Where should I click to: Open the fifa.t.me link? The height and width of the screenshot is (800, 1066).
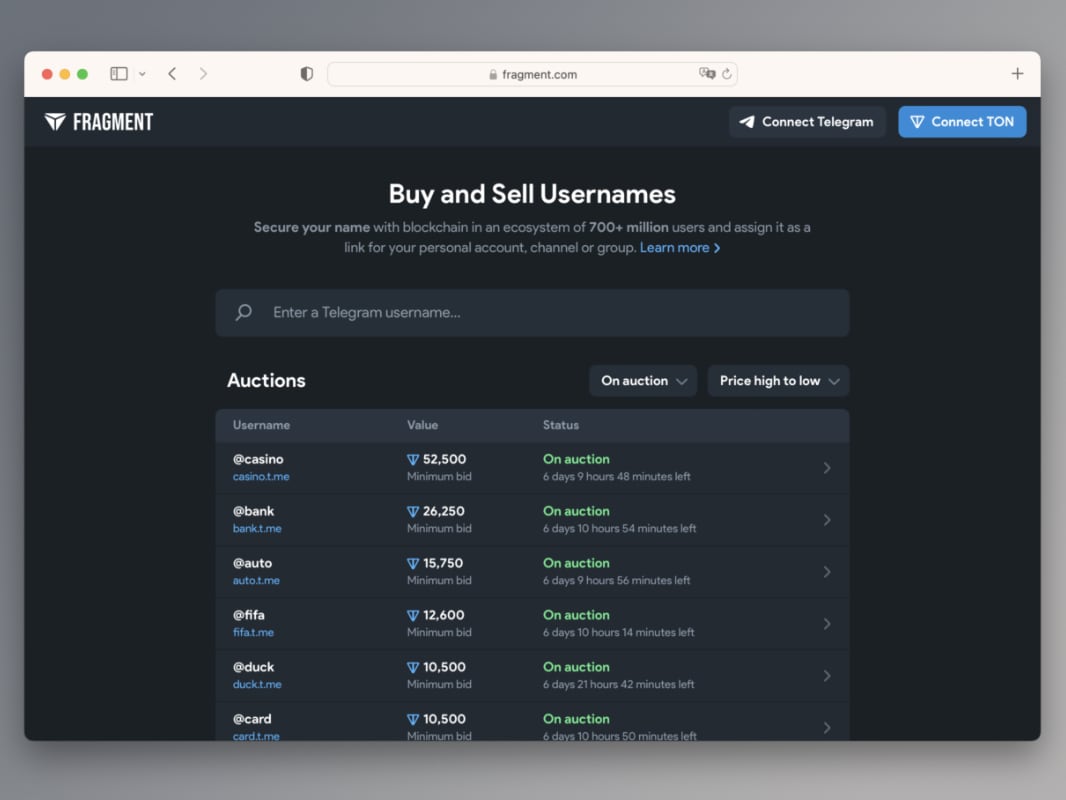tap(253, 632)
